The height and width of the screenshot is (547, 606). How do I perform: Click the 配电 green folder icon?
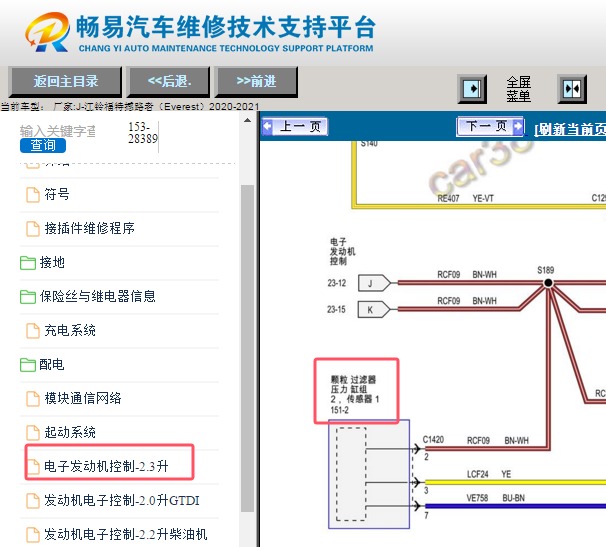28,365
